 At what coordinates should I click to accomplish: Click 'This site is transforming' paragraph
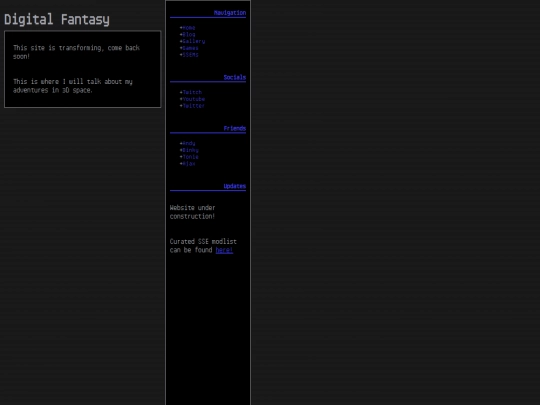[76, 52]
